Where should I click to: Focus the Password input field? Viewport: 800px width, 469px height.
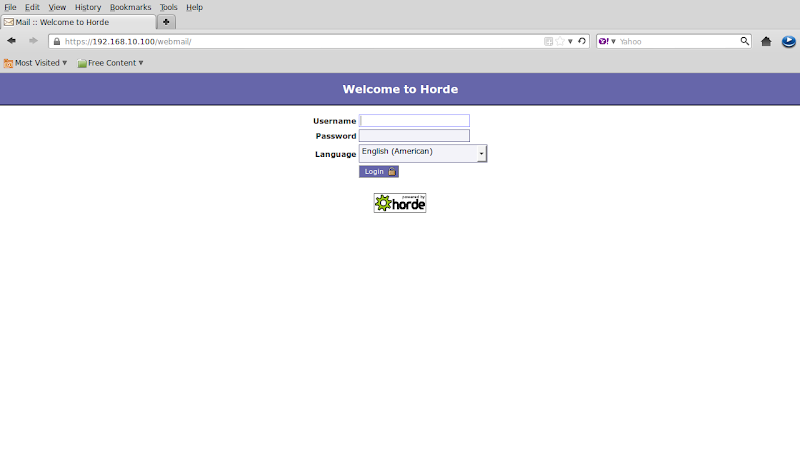[x=414, y=135]
